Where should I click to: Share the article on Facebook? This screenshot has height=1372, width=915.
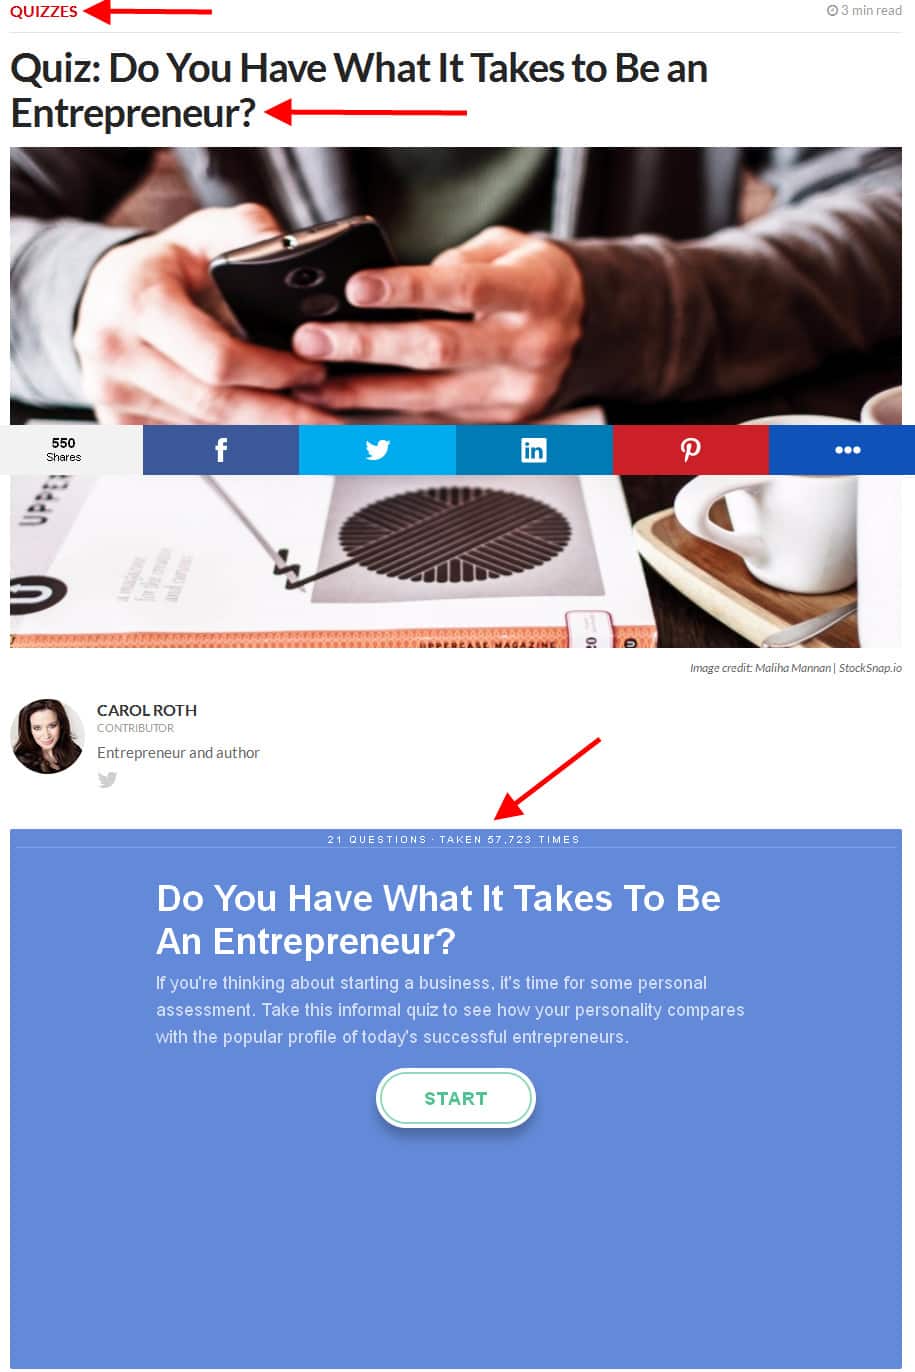point(221,450)
